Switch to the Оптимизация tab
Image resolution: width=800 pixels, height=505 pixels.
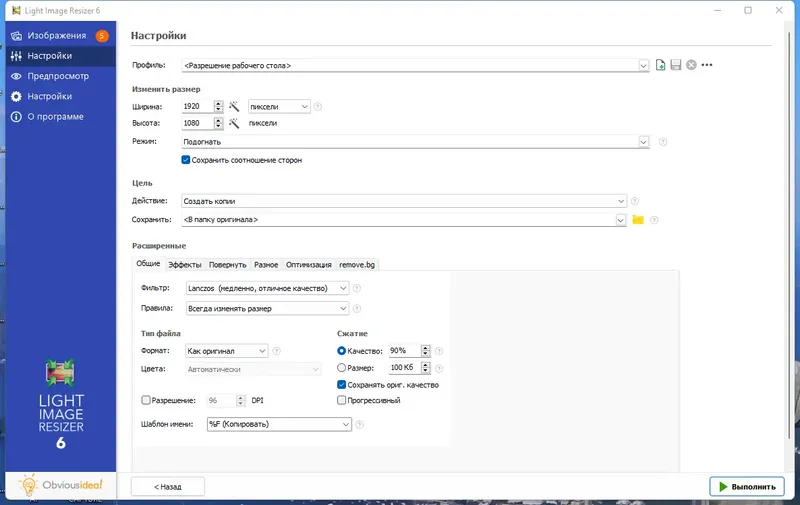pos(309,265)
